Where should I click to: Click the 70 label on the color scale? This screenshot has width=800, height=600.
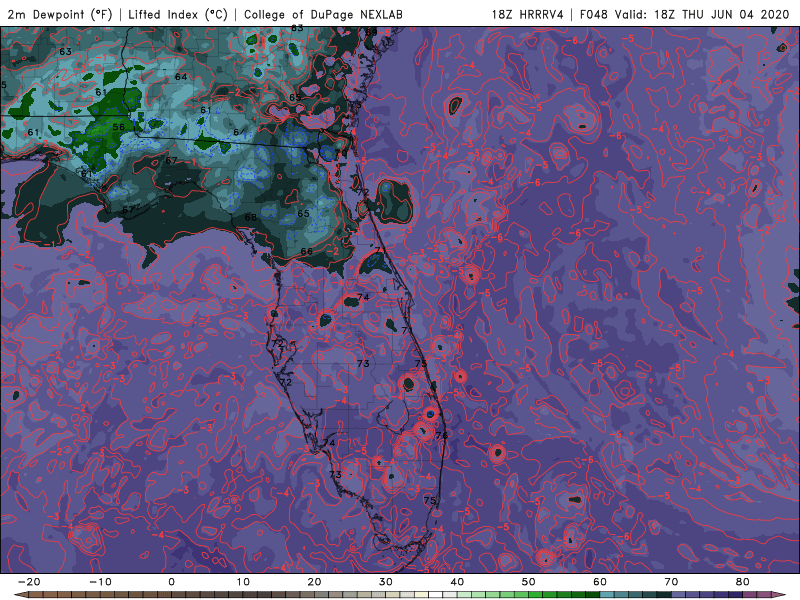(x=671, y=582)
